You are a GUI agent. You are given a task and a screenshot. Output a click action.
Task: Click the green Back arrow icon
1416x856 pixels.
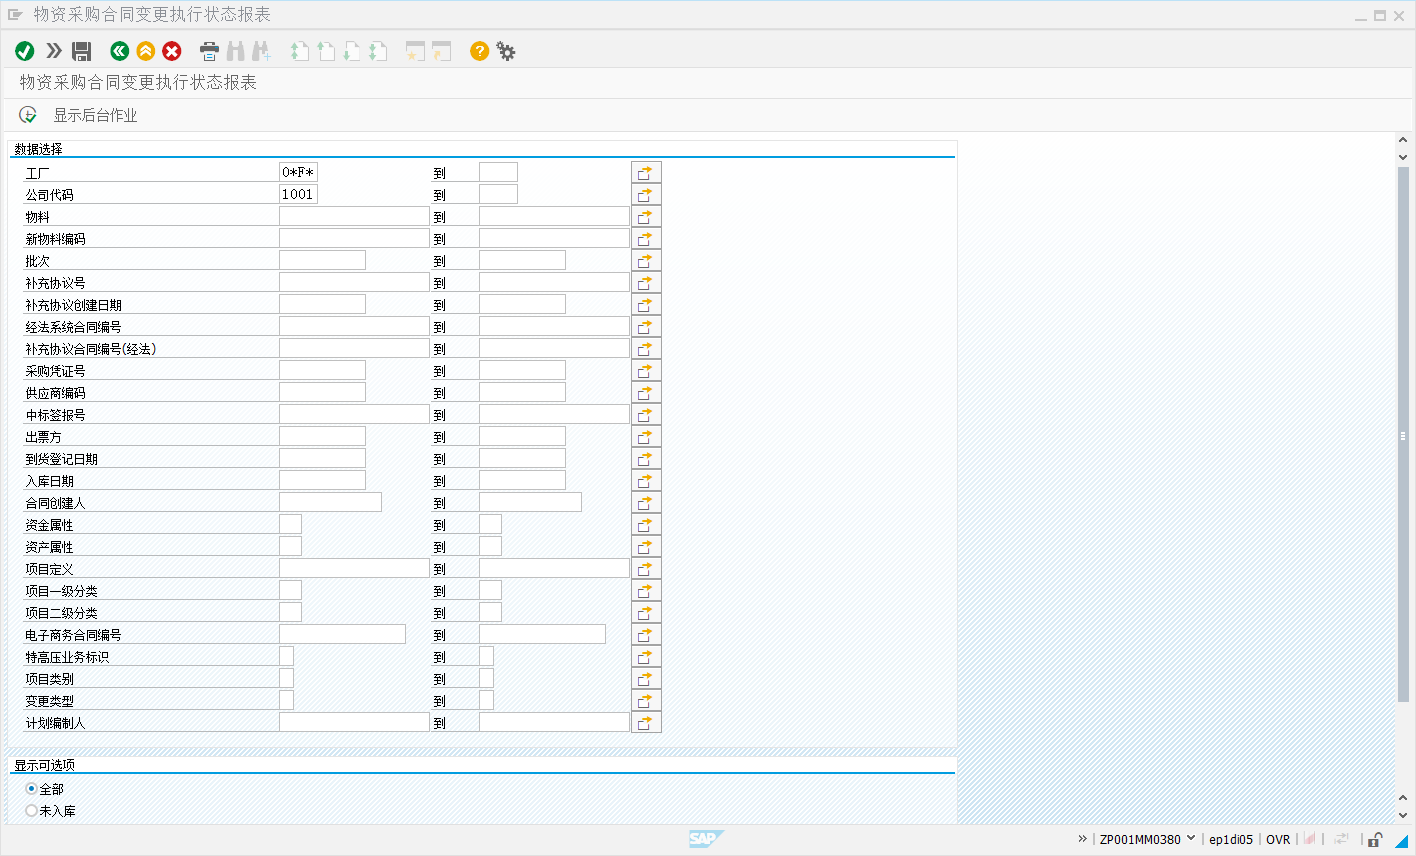click(120, 51)
